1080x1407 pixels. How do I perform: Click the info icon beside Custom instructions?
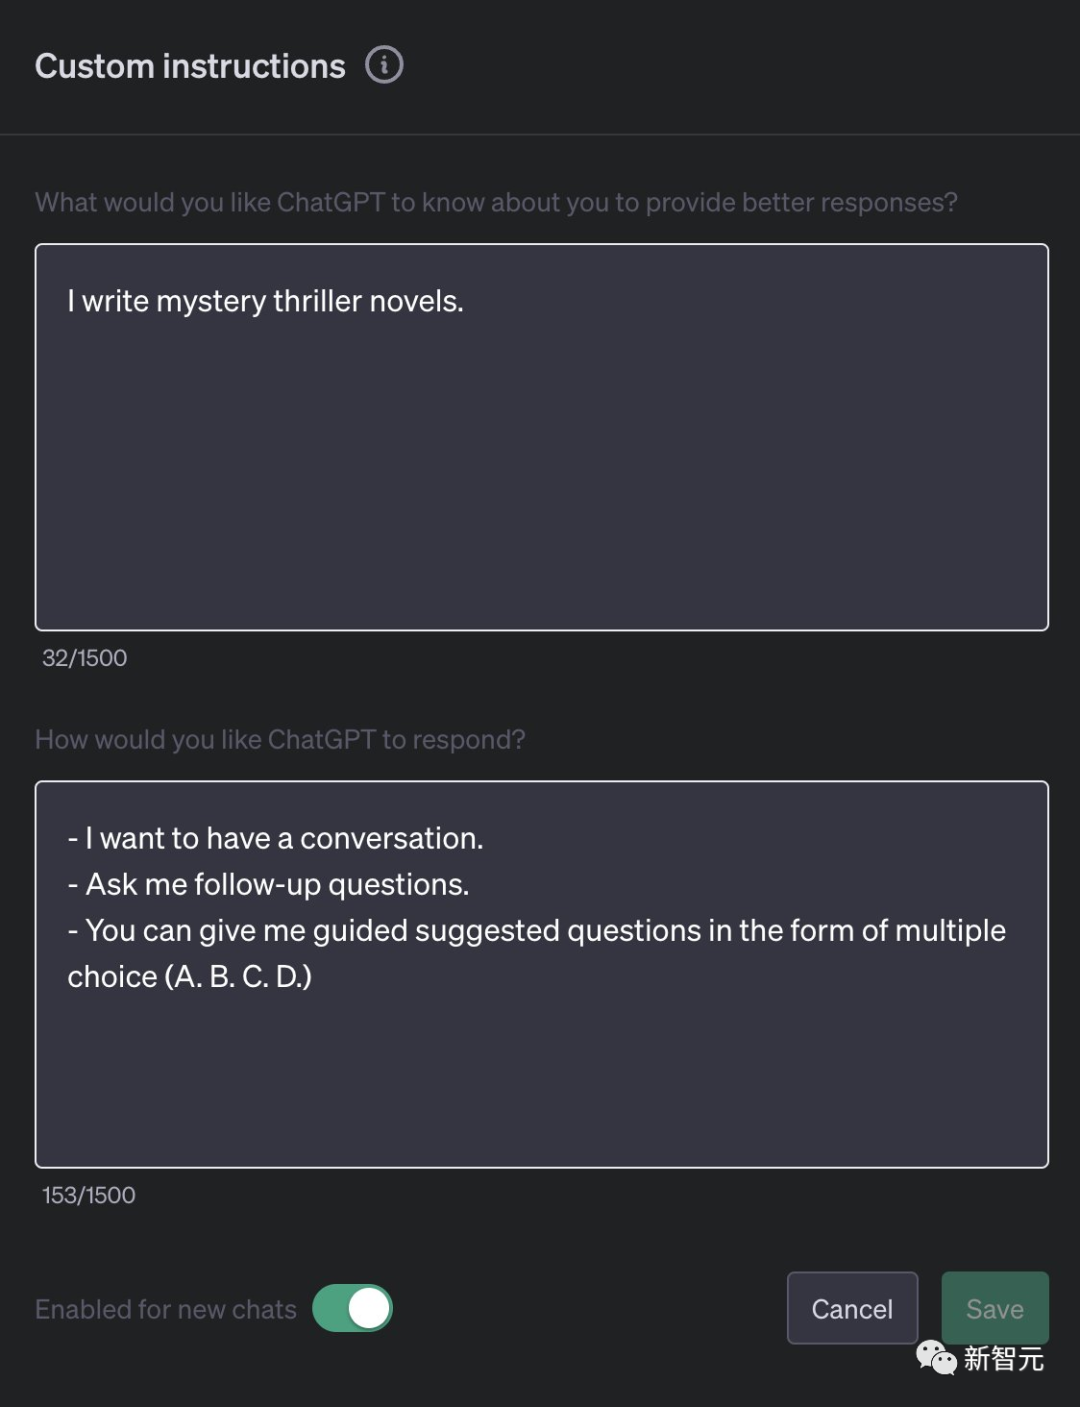tap(384, 65)
